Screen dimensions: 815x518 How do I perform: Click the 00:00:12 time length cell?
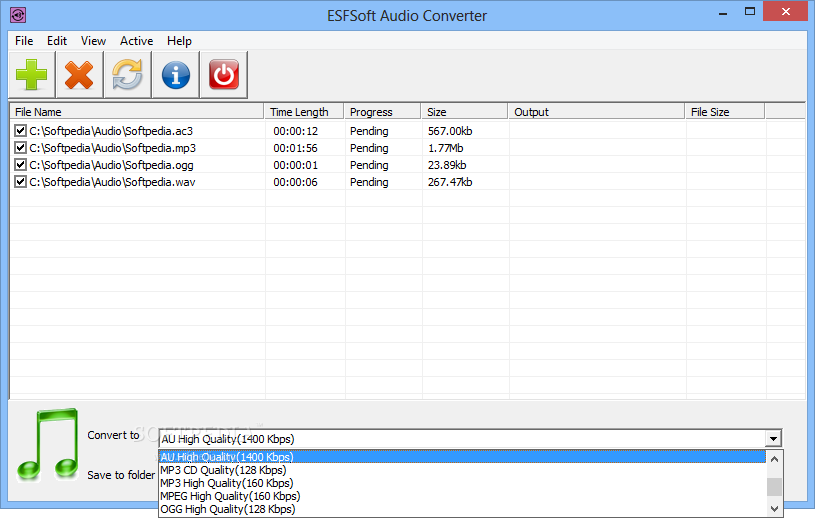pyautogui.click(x=295, y=131)
